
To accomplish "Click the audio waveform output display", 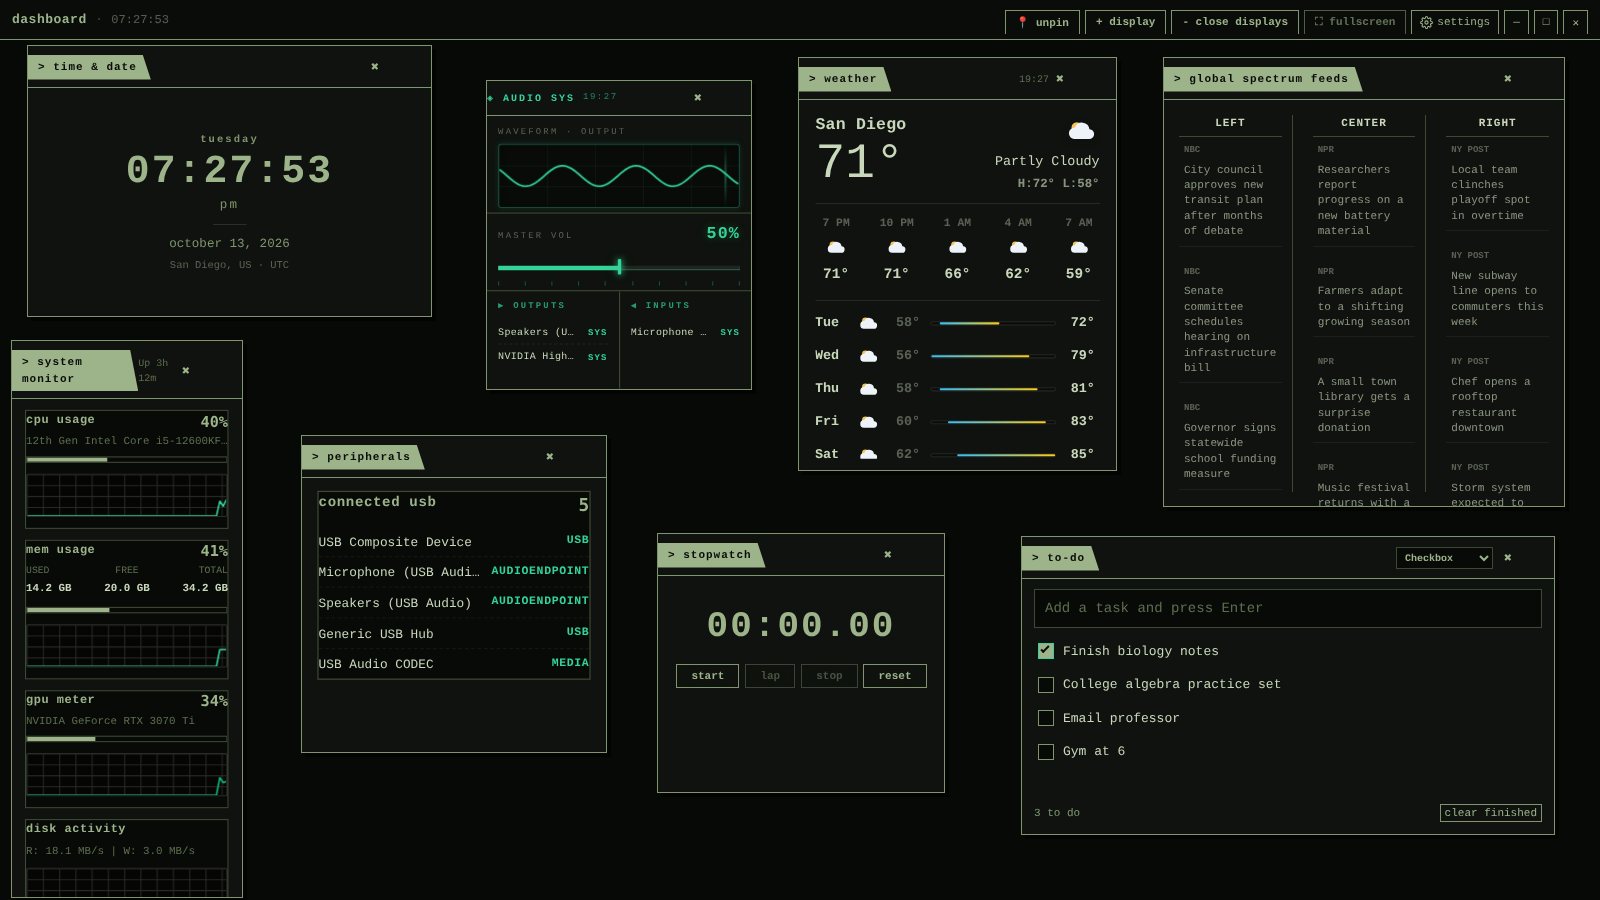I will [619, 176].
